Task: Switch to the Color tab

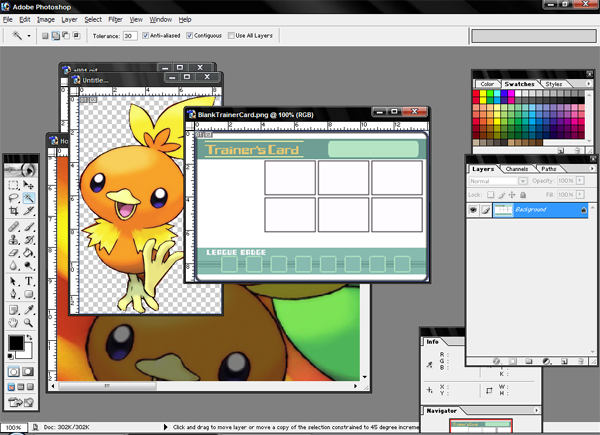Action: click(487, 84)
